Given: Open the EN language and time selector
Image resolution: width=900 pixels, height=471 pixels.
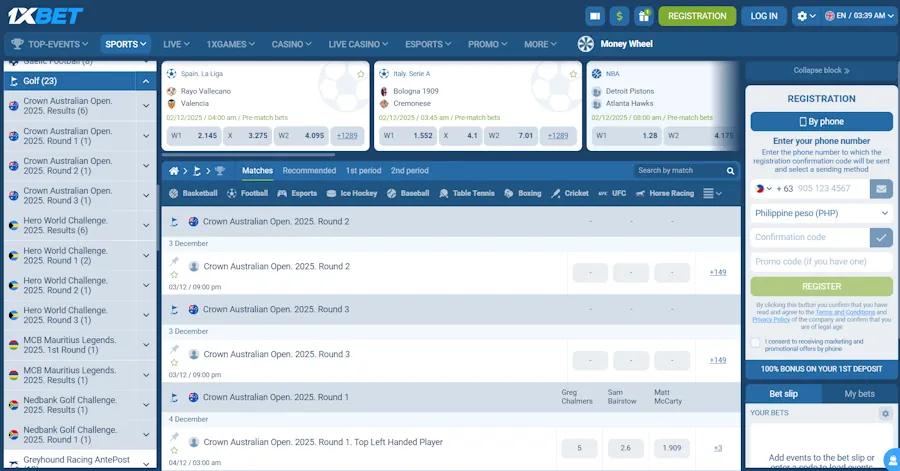Looking at the screenshot, I should click(x=859, y=16).
